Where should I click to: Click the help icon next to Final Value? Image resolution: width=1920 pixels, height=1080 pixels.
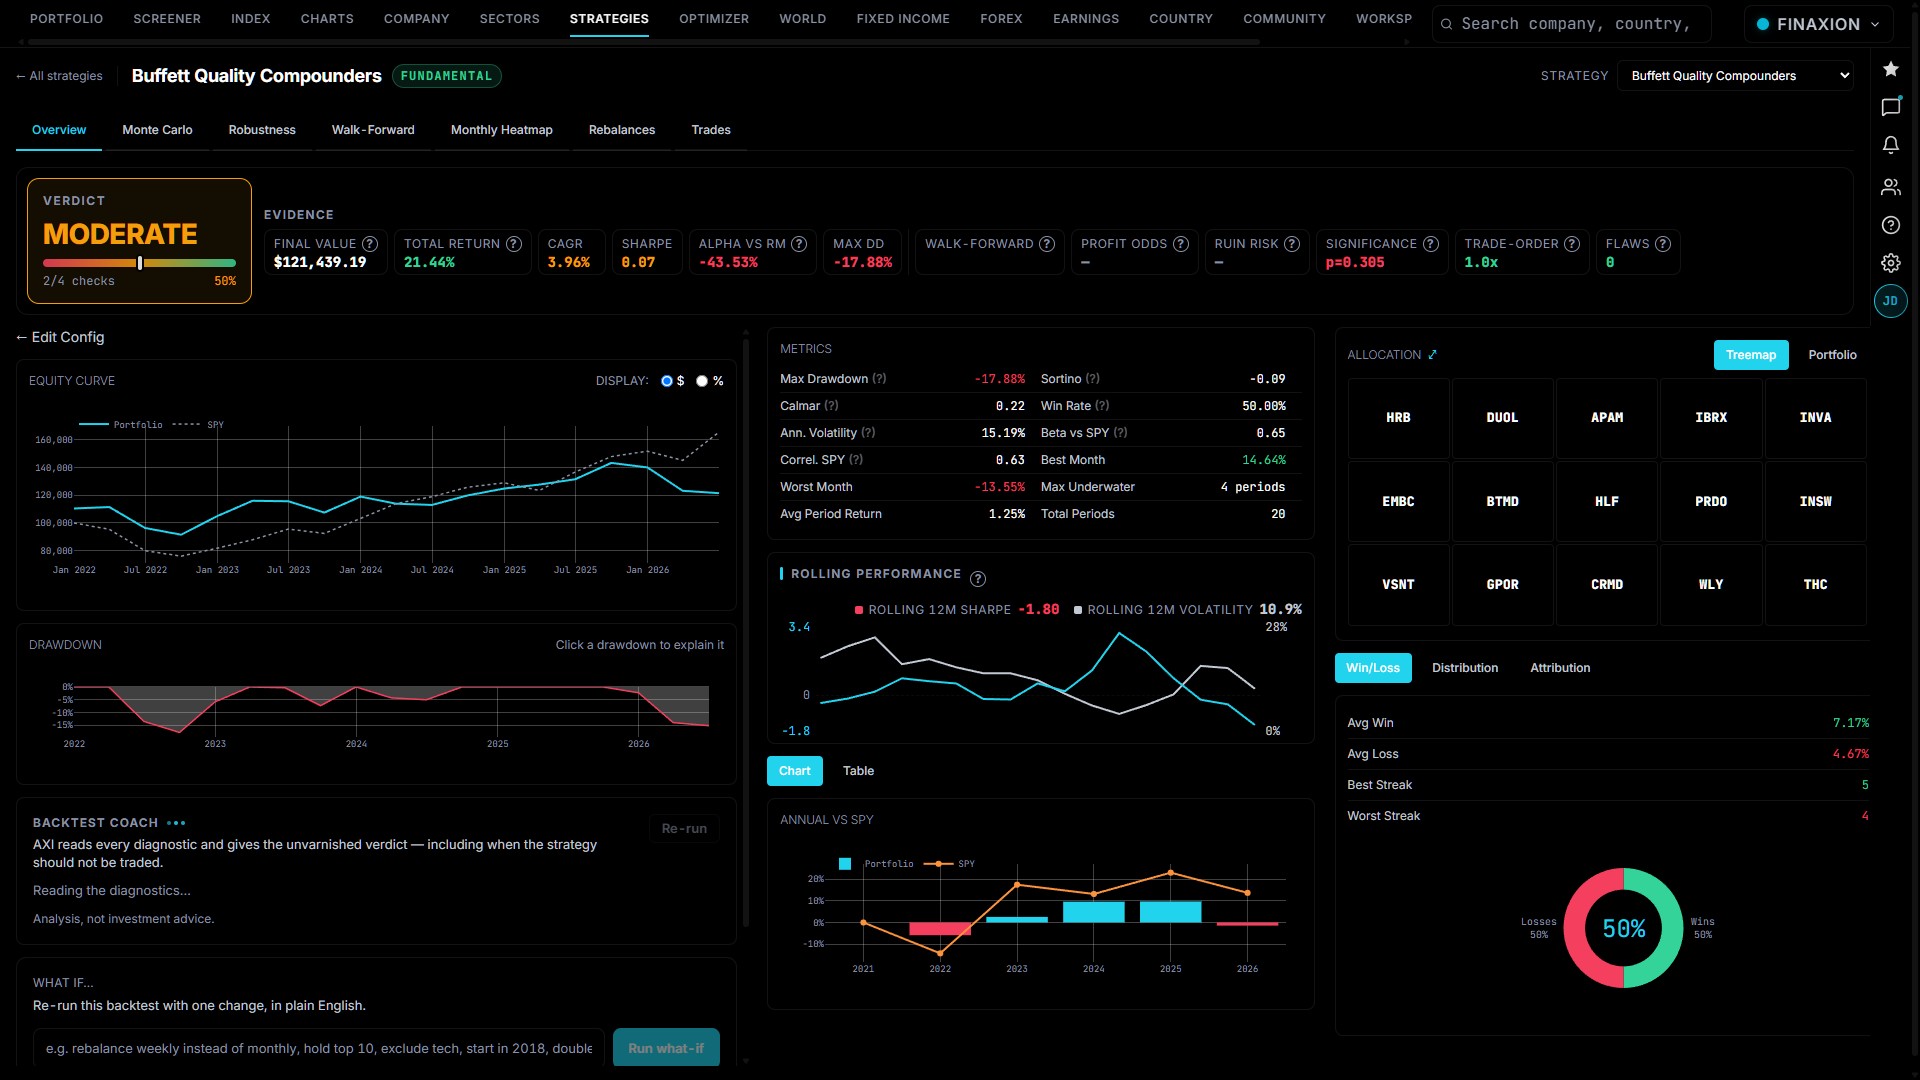370,244
